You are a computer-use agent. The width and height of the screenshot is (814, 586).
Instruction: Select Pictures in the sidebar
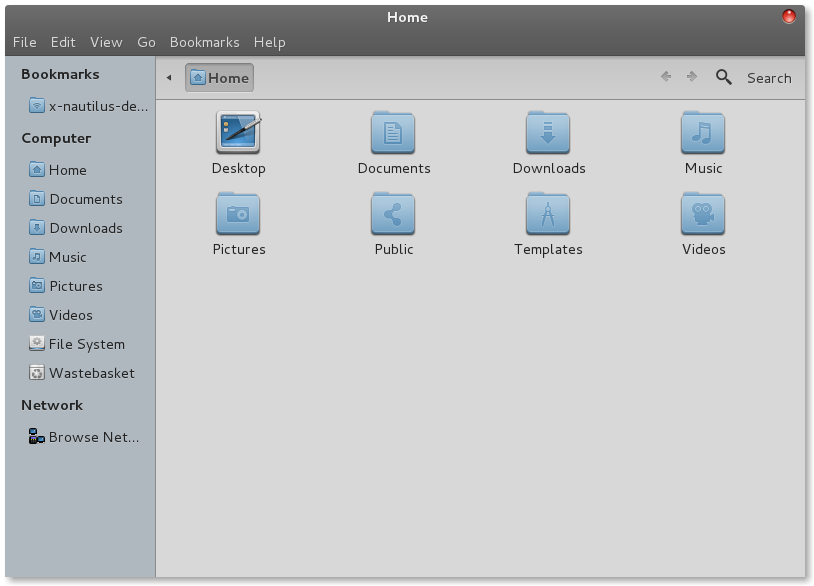(x=66, y=286)
